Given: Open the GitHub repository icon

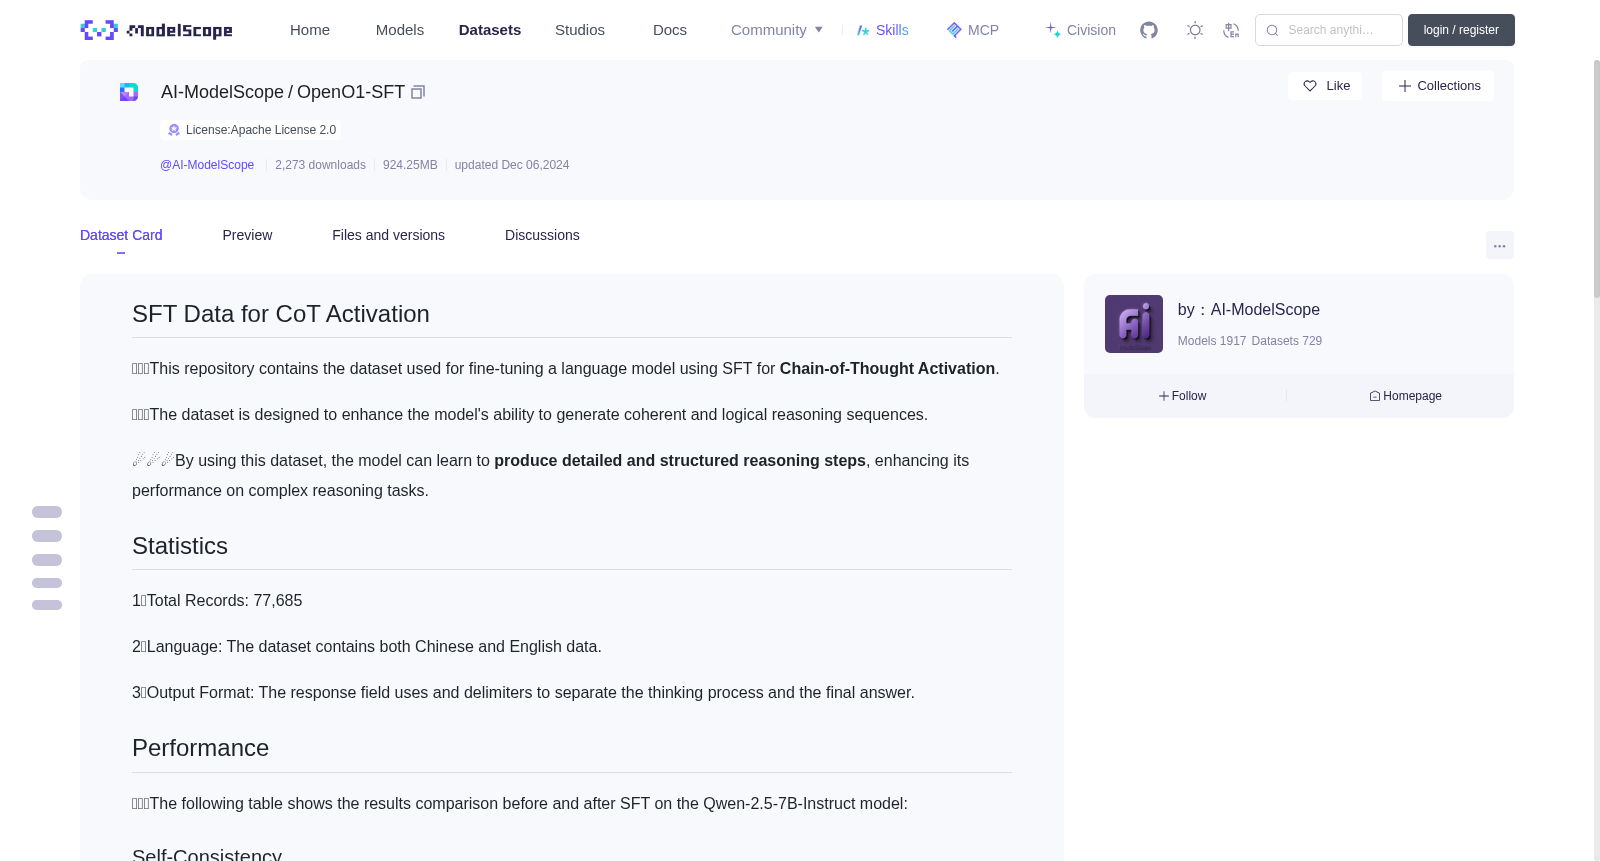Looking at the screenshot, I should point(1149,30).
